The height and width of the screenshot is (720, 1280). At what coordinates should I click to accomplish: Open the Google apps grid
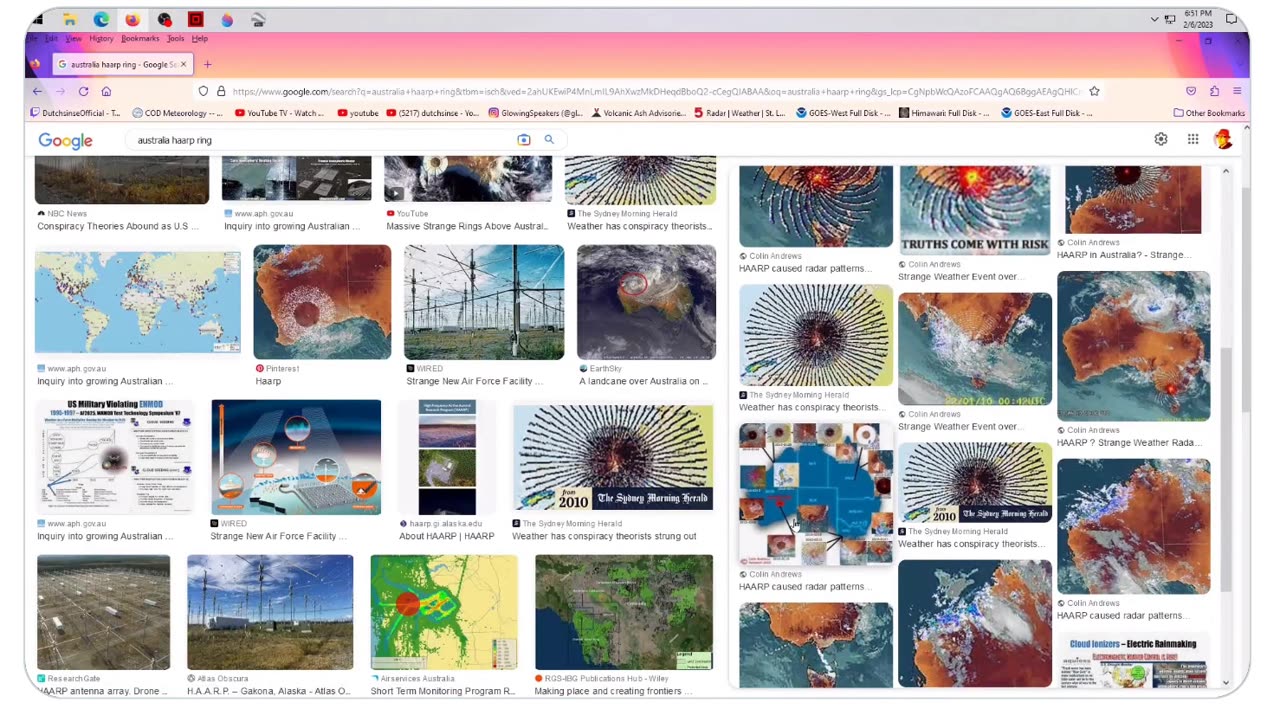tap(1192, 139)
